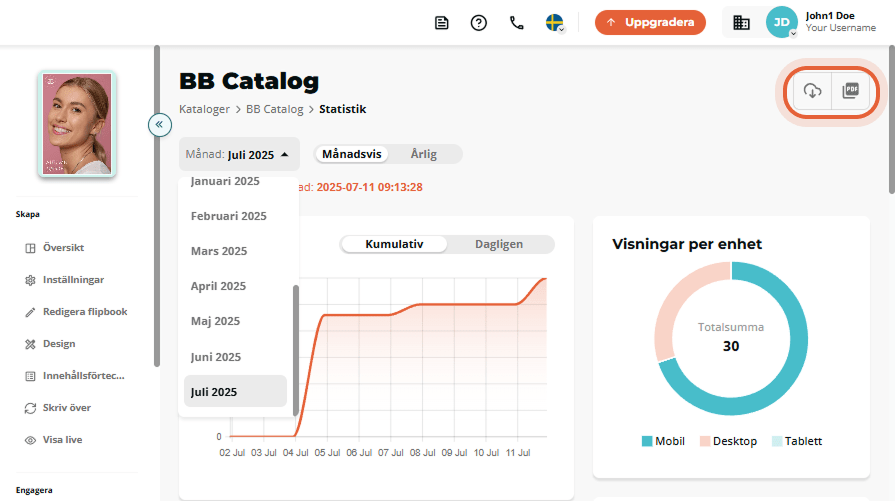Click the Visa live eye icon

pyautogui.click(x=30, y=440)
